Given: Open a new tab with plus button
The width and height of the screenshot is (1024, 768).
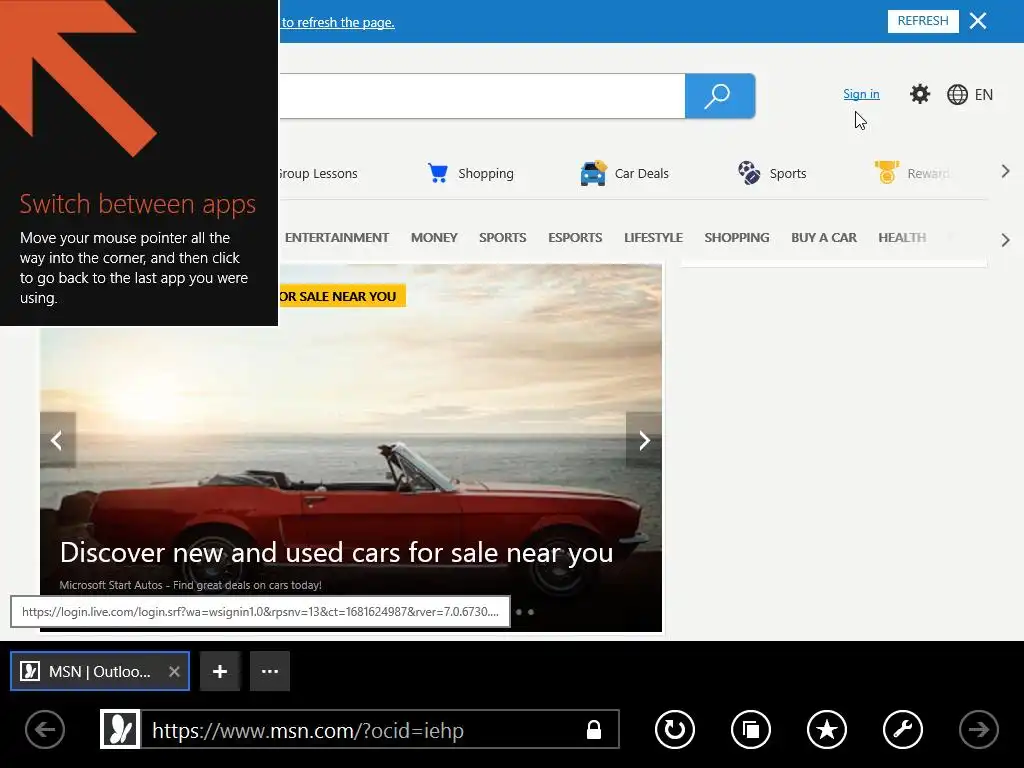Looking at the screenshot, I should pos(220,671).
